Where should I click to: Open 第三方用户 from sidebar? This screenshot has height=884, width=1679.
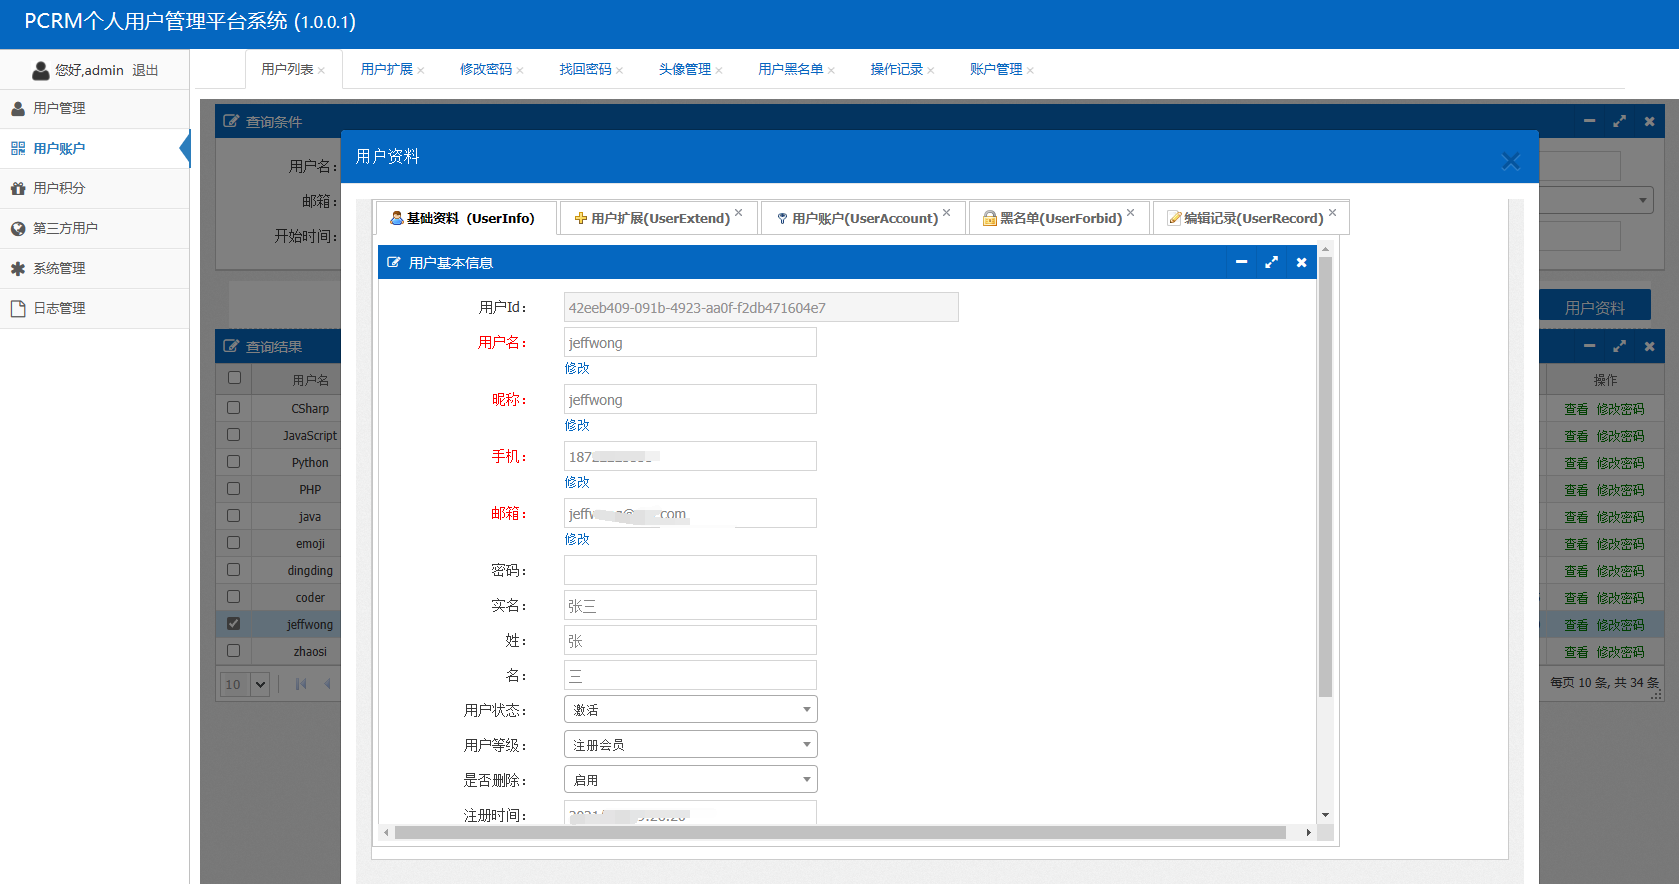click(x=65, y=228)
